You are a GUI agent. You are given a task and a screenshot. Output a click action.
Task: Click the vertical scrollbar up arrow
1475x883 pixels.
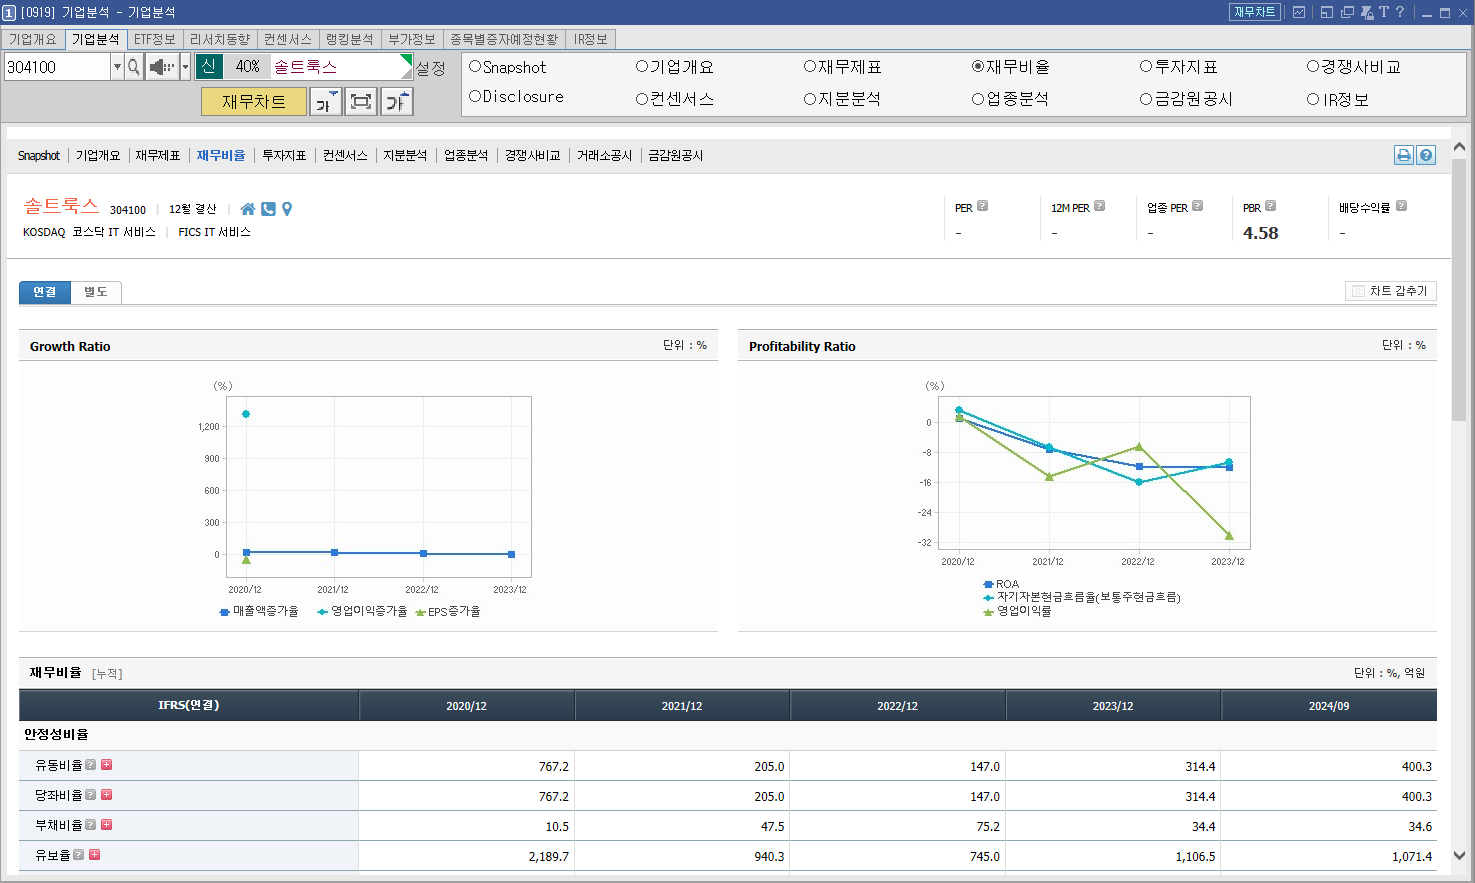(1459, 146)
